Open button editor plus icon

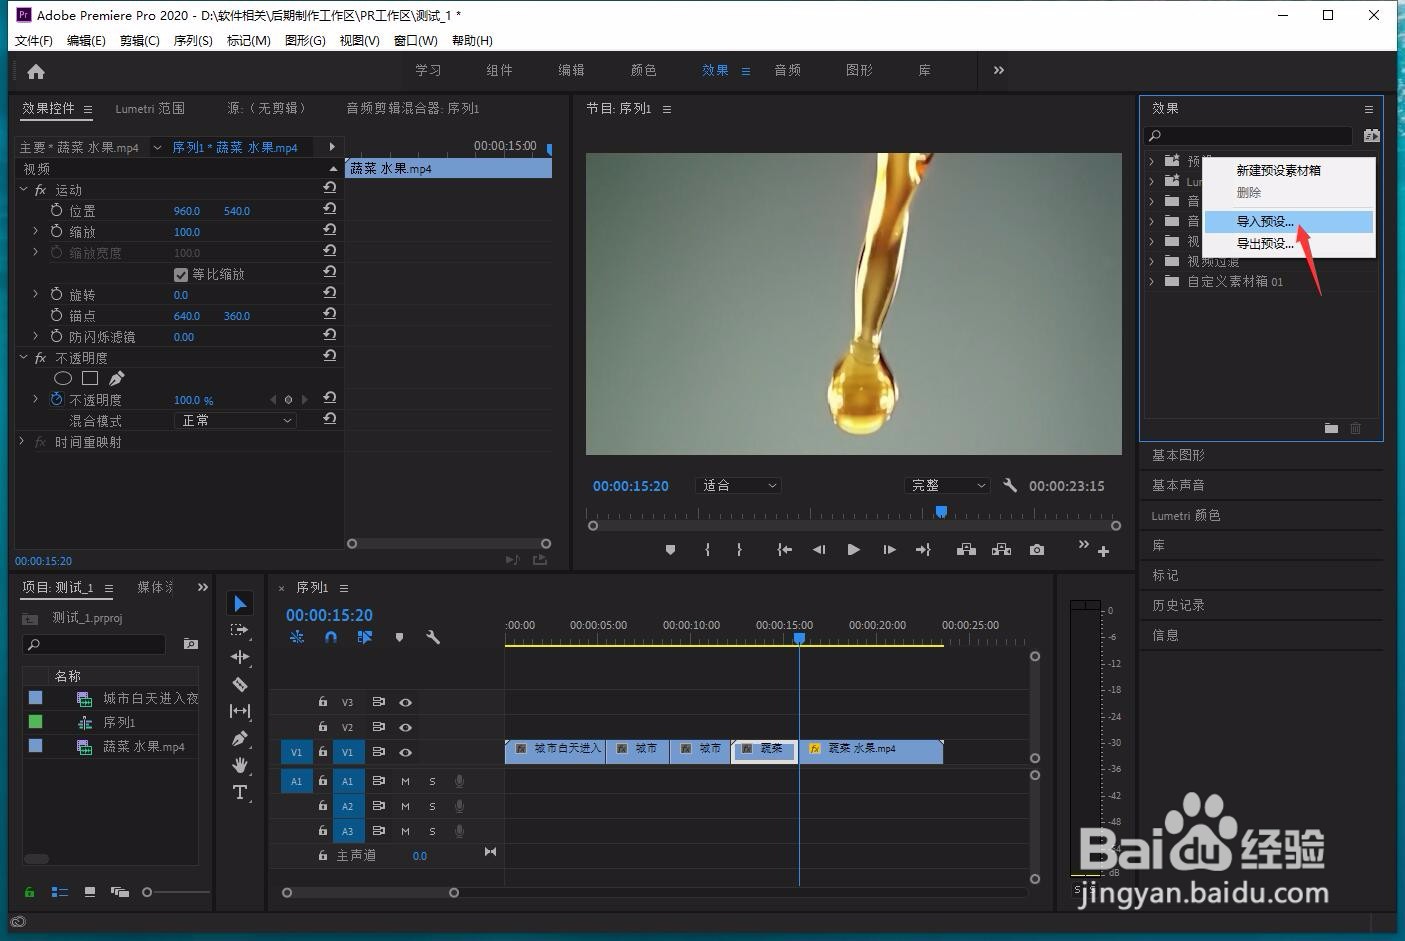[x=1103, y=551]
